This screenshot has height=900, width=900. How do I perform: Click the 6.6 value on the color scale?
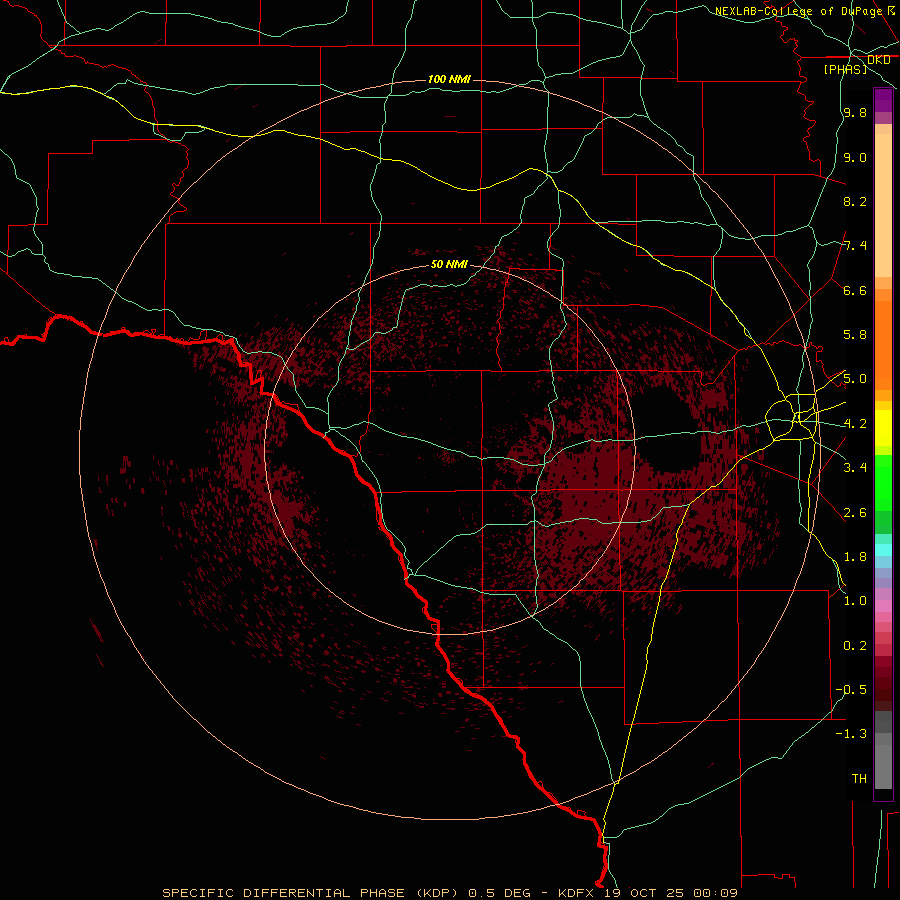(854, 290)
